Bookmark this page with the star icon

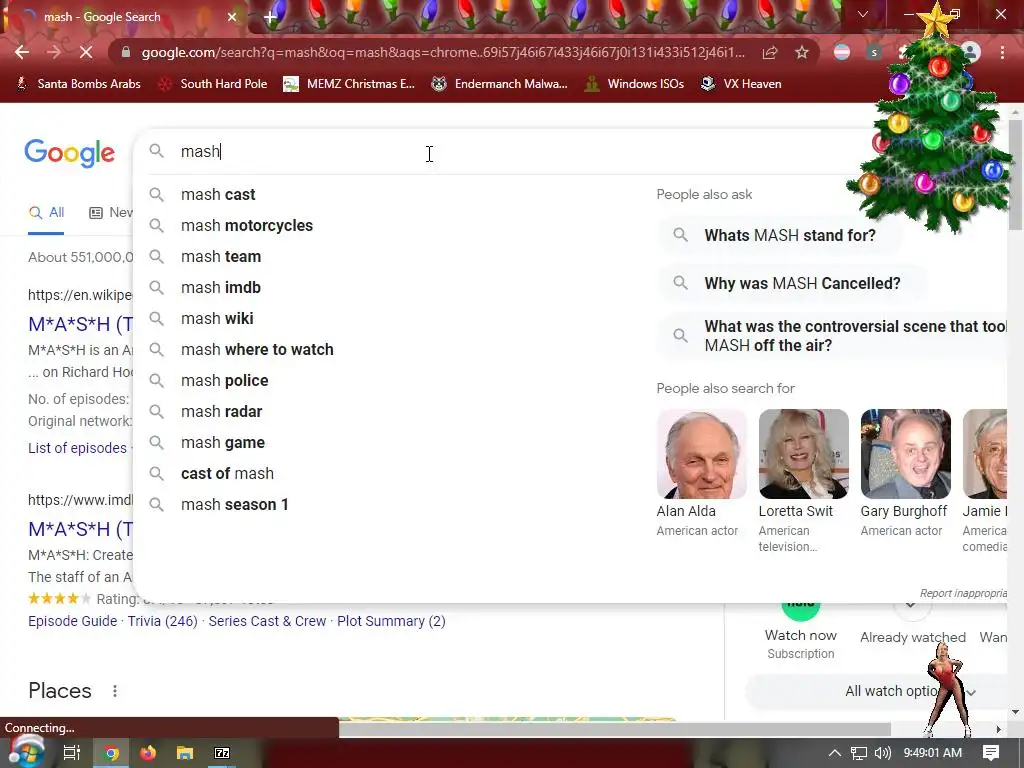point(801,52)
